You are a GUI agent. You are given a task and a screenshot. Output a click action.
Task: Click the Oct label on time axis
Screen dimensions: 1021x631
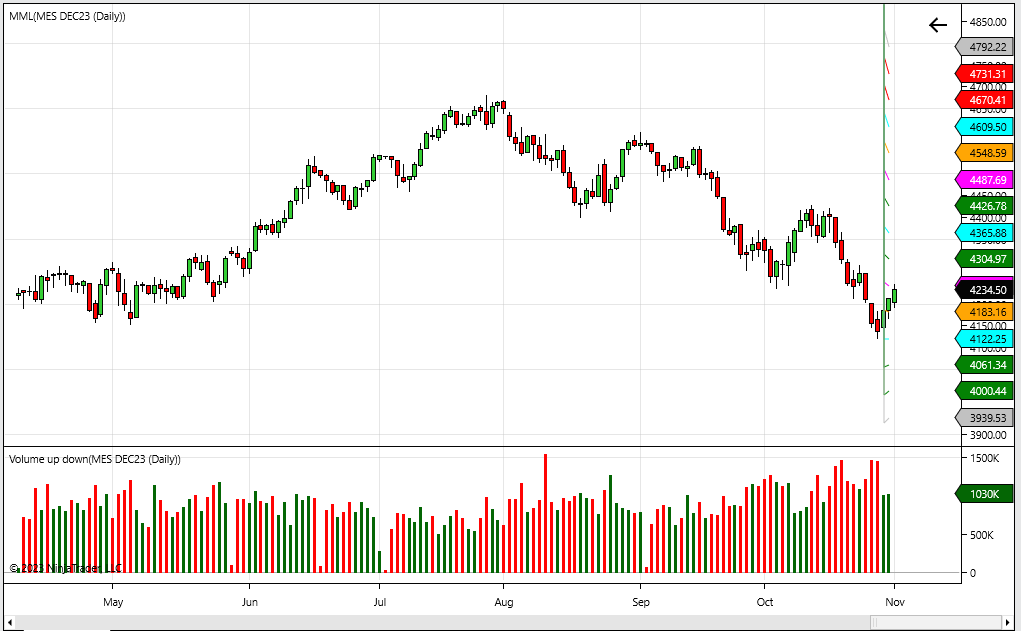point(765,602)
